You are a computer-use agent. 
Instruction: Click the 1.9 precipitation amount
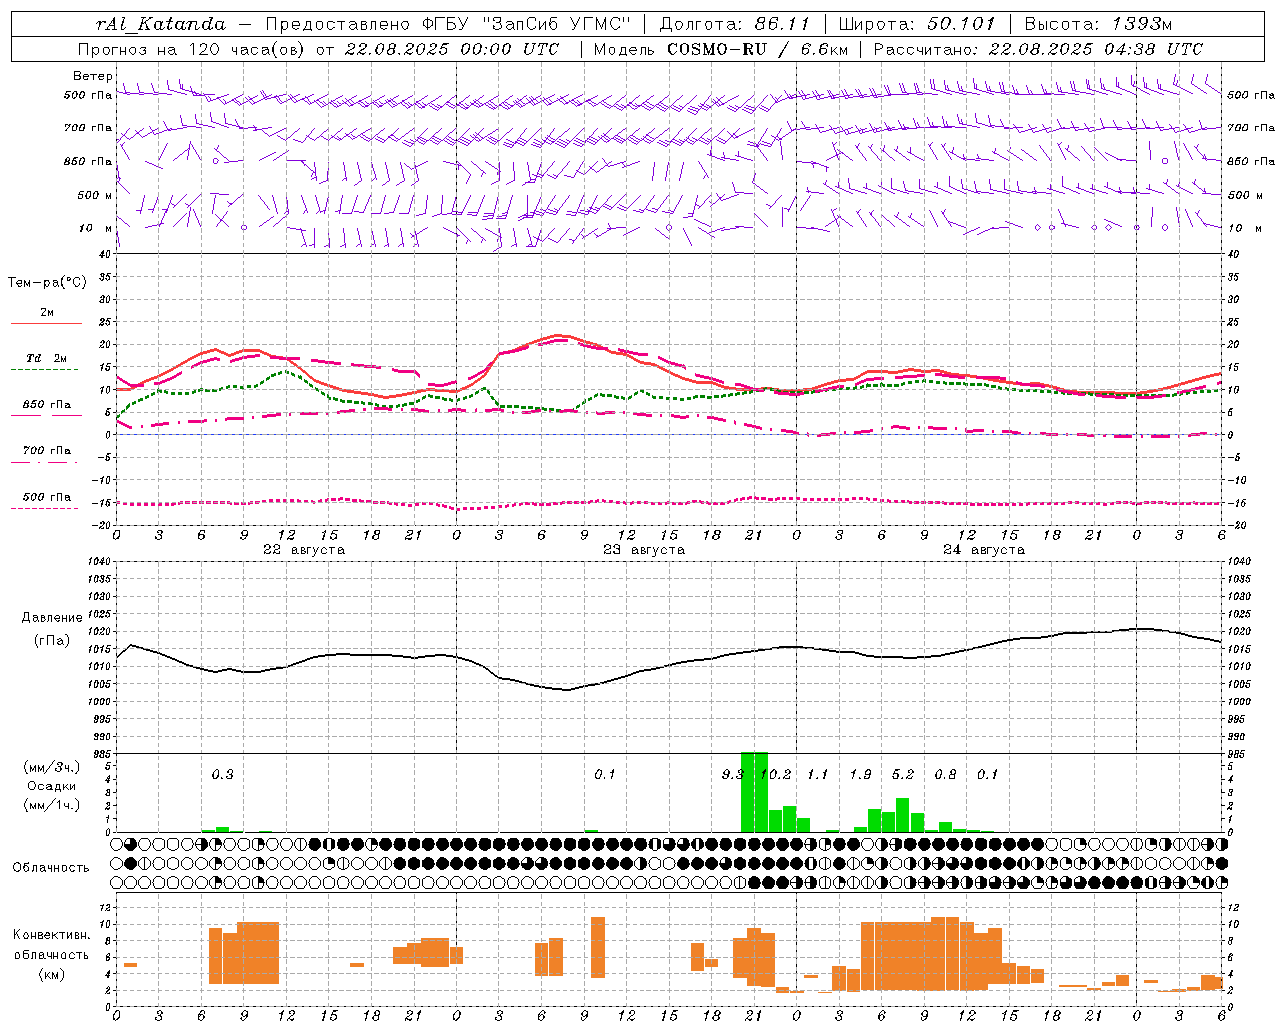tap(860, 774)
